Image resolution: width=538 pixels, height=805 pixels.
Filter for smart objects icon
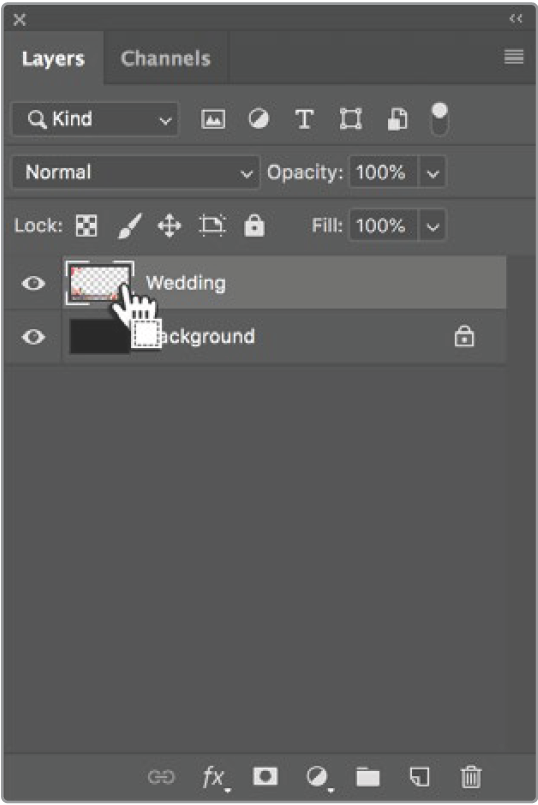point(397,119)
